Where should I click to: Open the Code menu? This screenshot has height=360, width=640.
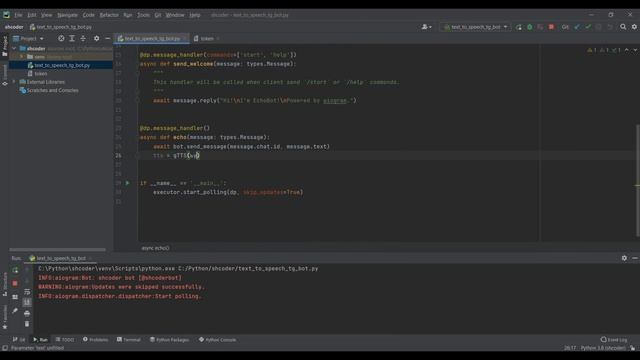[89, 15]
